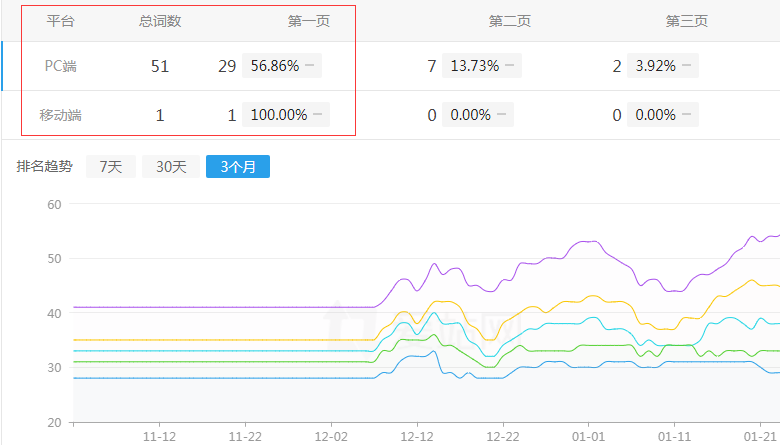Click dash icon beside 3.92% badge
This screenshot has height=445, width=780.
pyautogui.click(x=686, y=66)
